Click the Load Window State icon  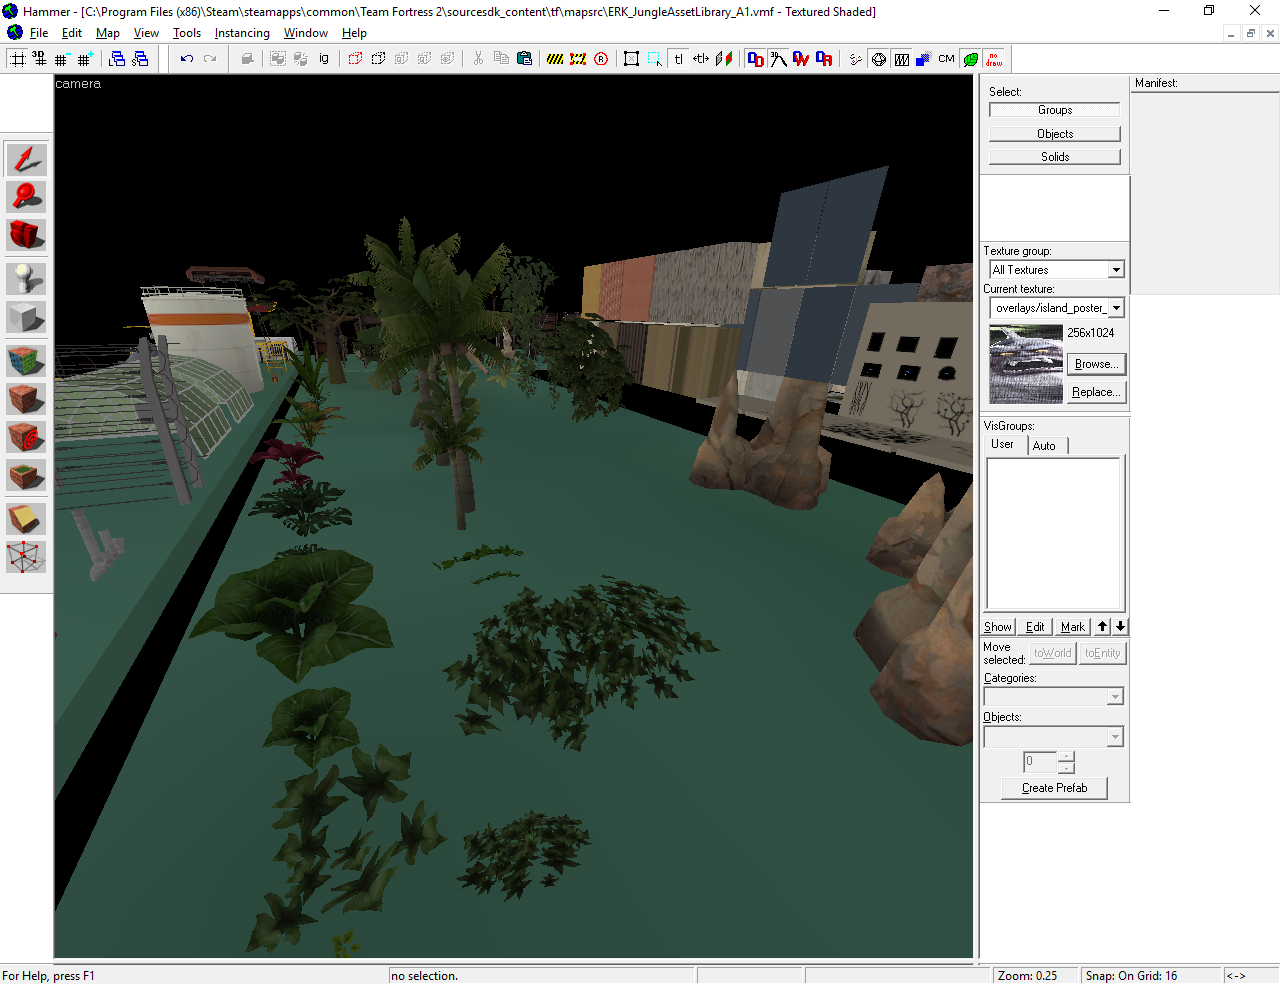117,59
